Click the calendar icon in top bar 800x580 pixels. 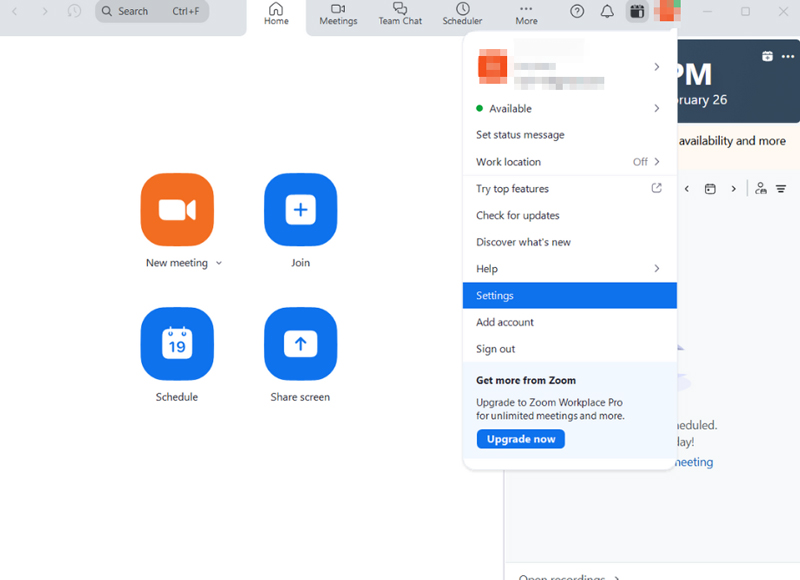click(636, 12)
